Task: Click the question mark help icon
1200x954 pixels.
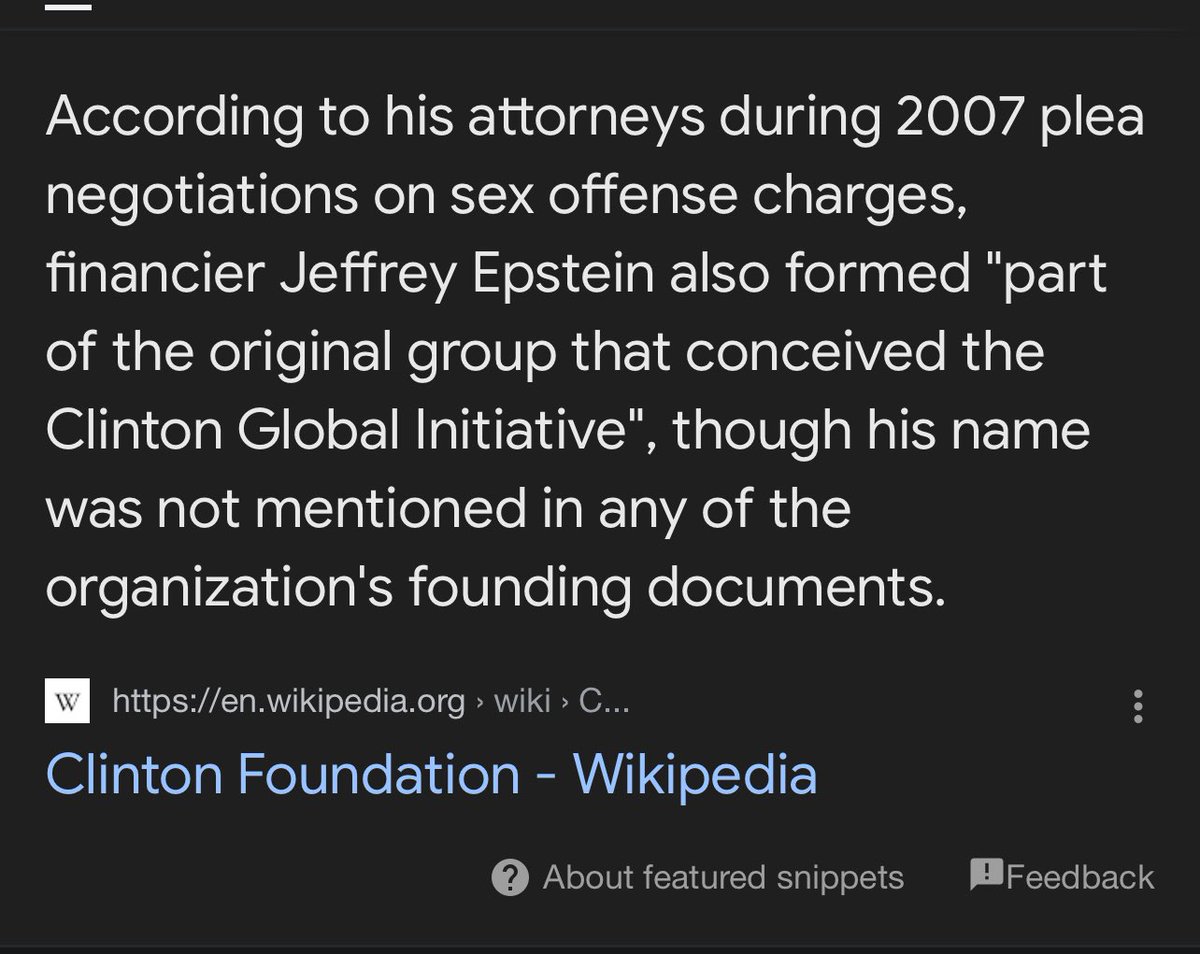Action: [x=509, y=878]
